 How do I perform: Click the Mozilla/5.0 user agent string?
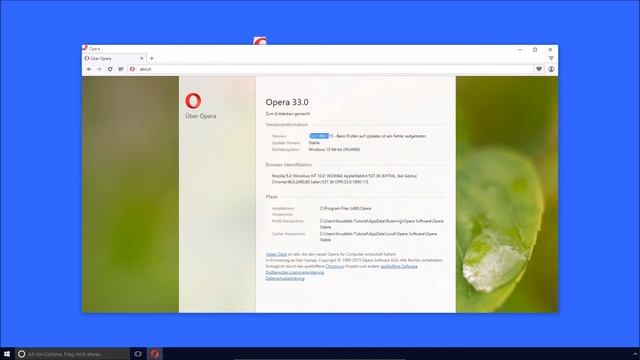pos(344,179)
